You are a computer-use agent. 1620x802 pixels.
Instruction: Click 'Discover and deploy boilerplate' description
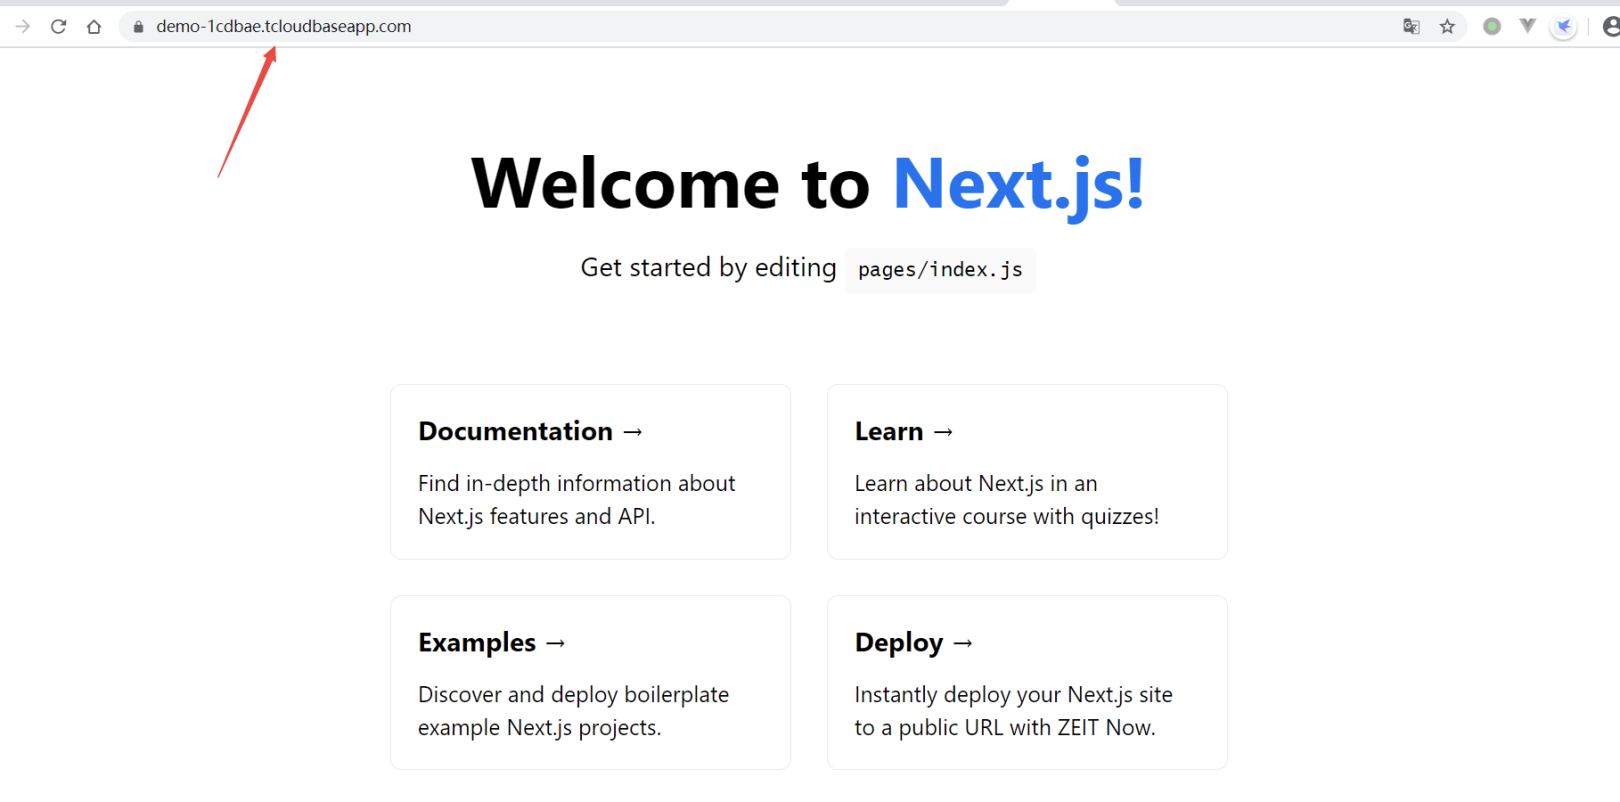(x=574, y=695)
